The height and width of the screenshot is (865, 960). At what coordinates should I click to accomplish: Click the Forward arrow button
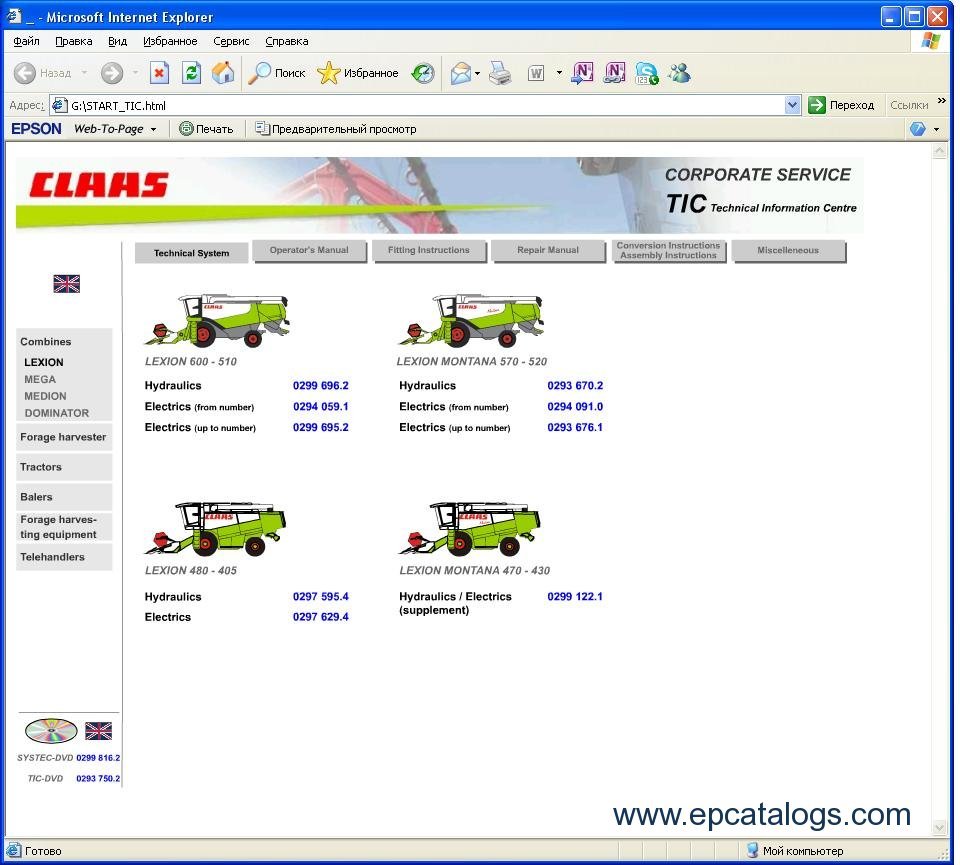pos(111,73)
